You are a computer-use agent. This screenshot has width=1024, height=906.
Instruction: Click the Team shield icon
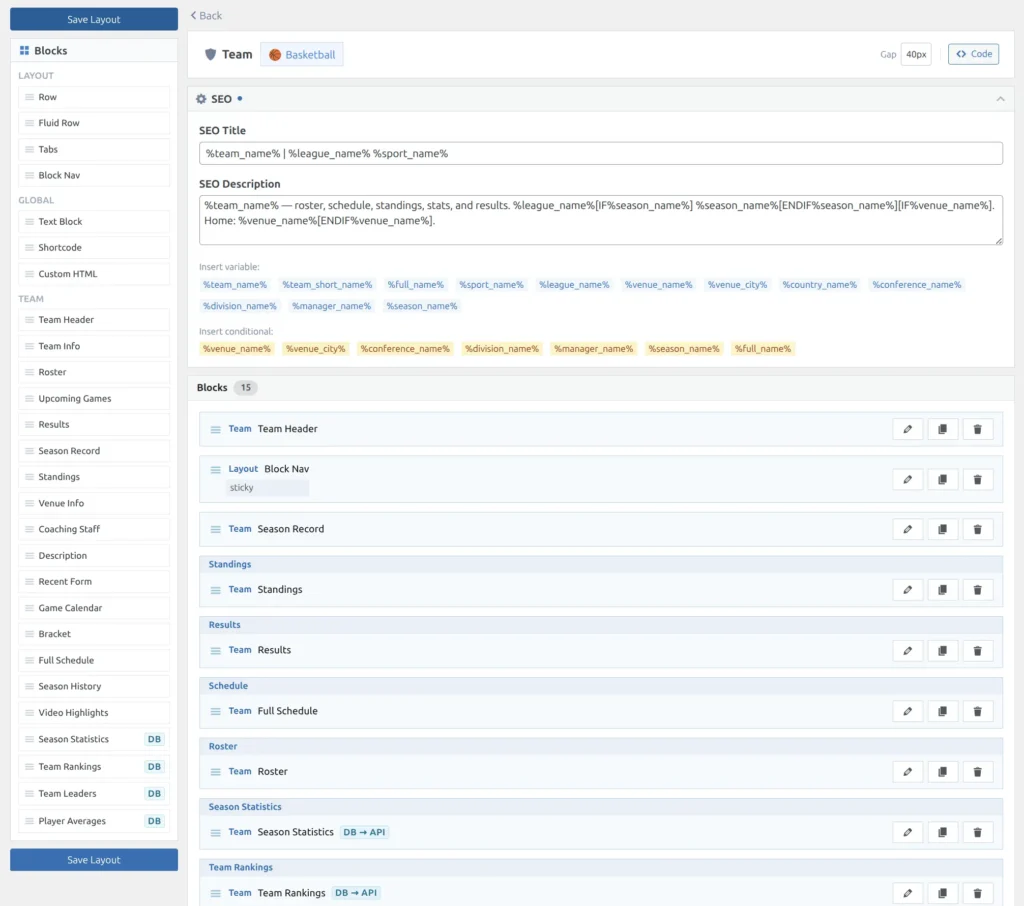click(210, 54)
